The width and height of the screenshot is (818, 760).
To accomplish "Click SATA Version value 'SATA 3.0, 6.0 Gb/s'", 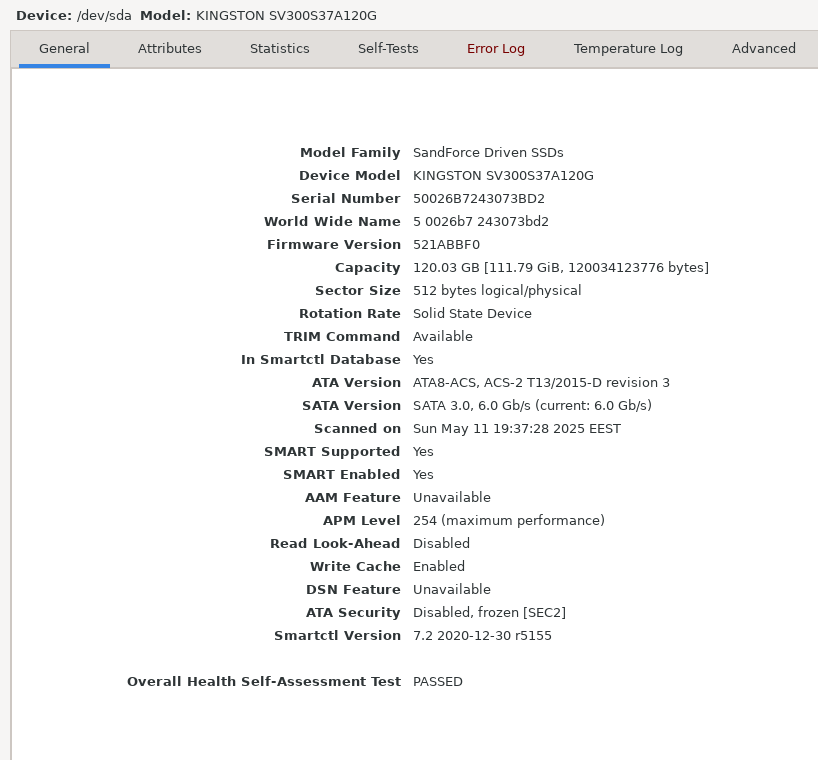I will pos(472,405).
